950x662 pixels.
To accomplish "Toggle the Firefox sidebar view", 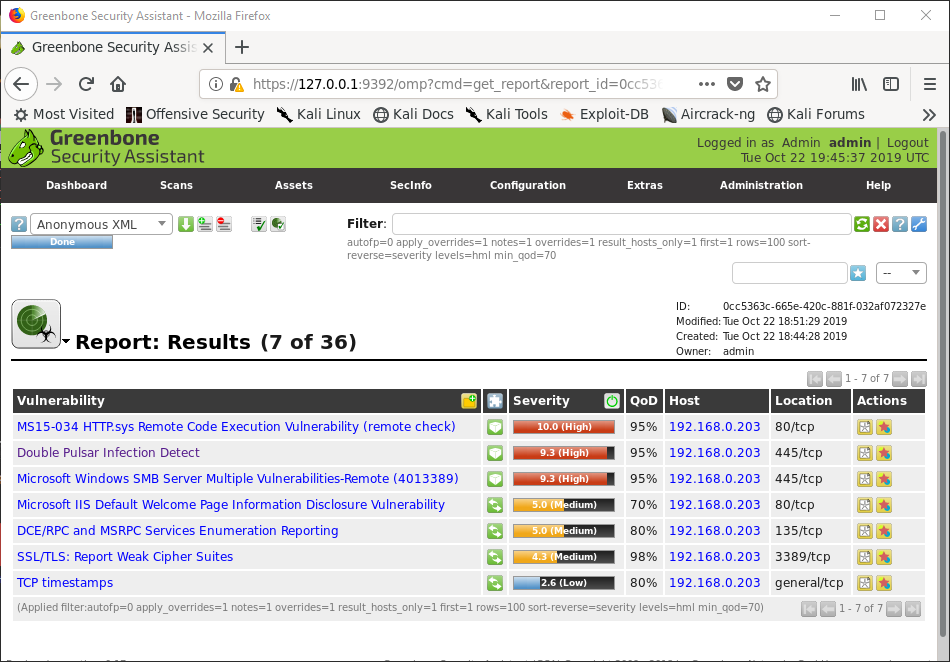I will coord(891,84).
